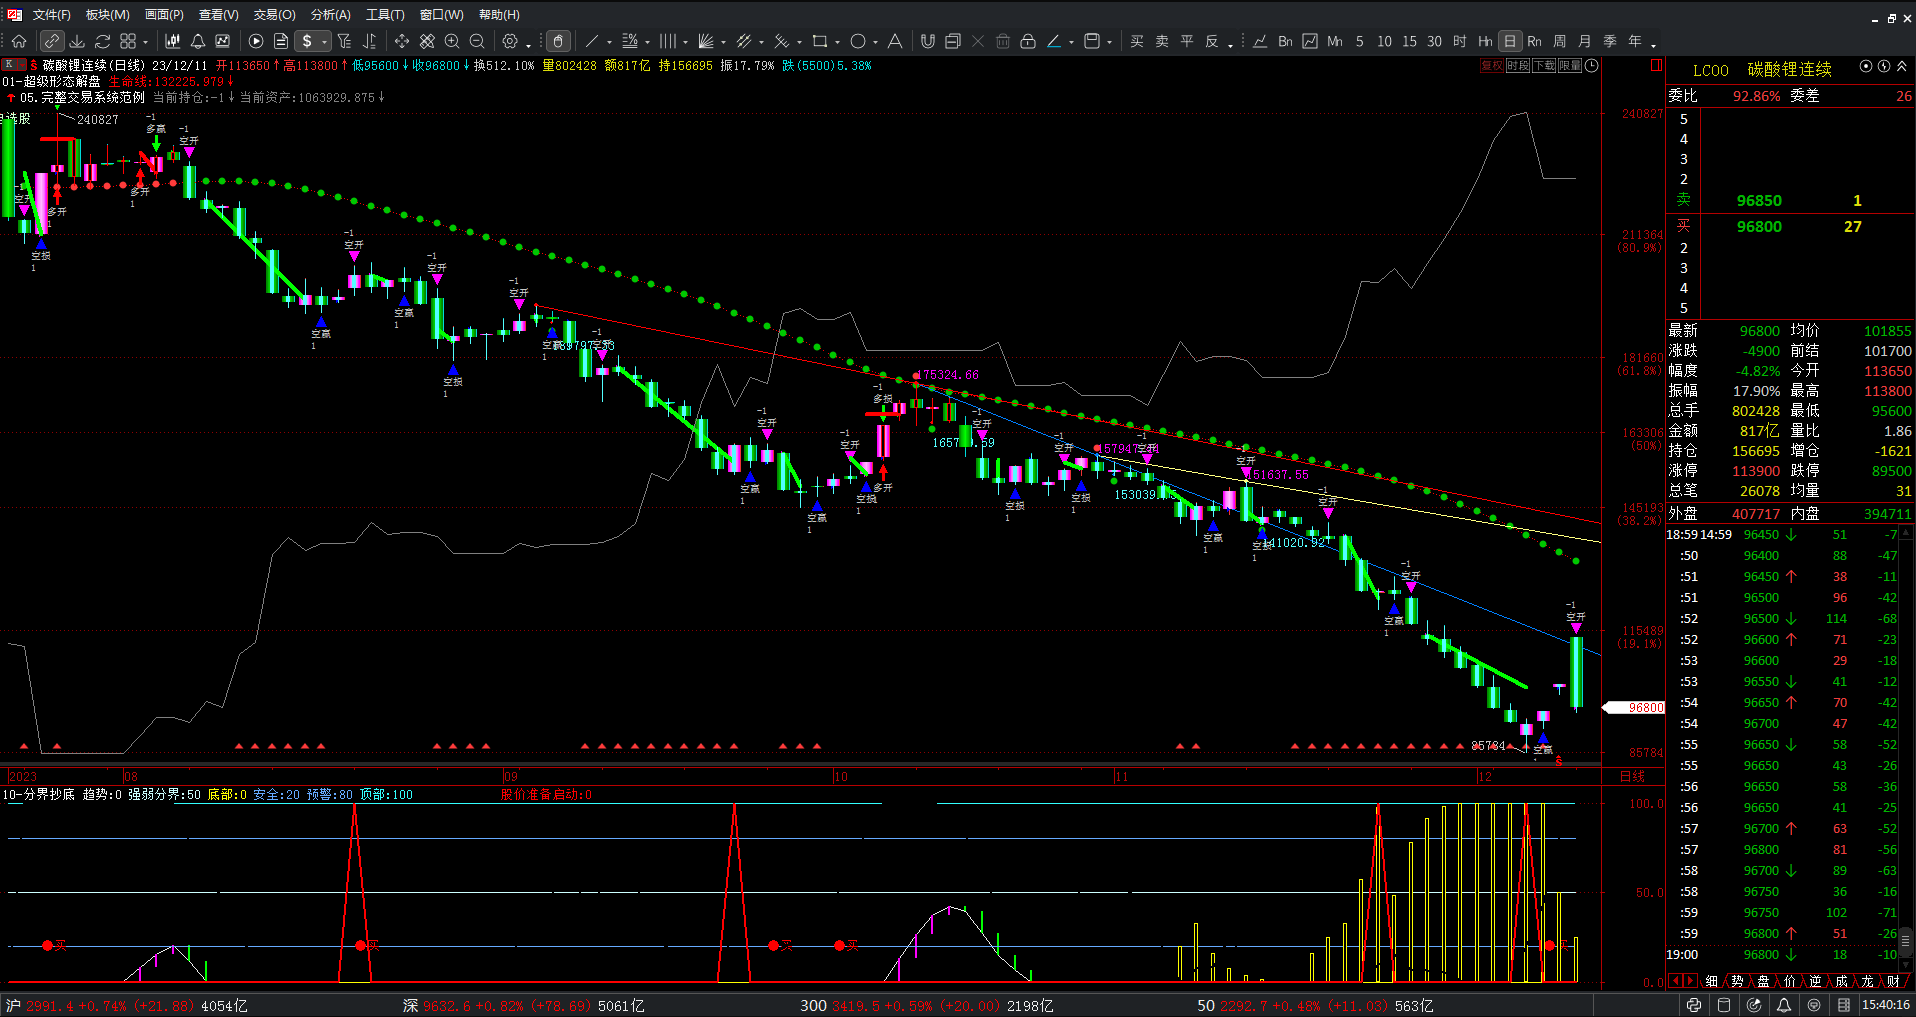Switch to 30 minute period

[1434, 41]
